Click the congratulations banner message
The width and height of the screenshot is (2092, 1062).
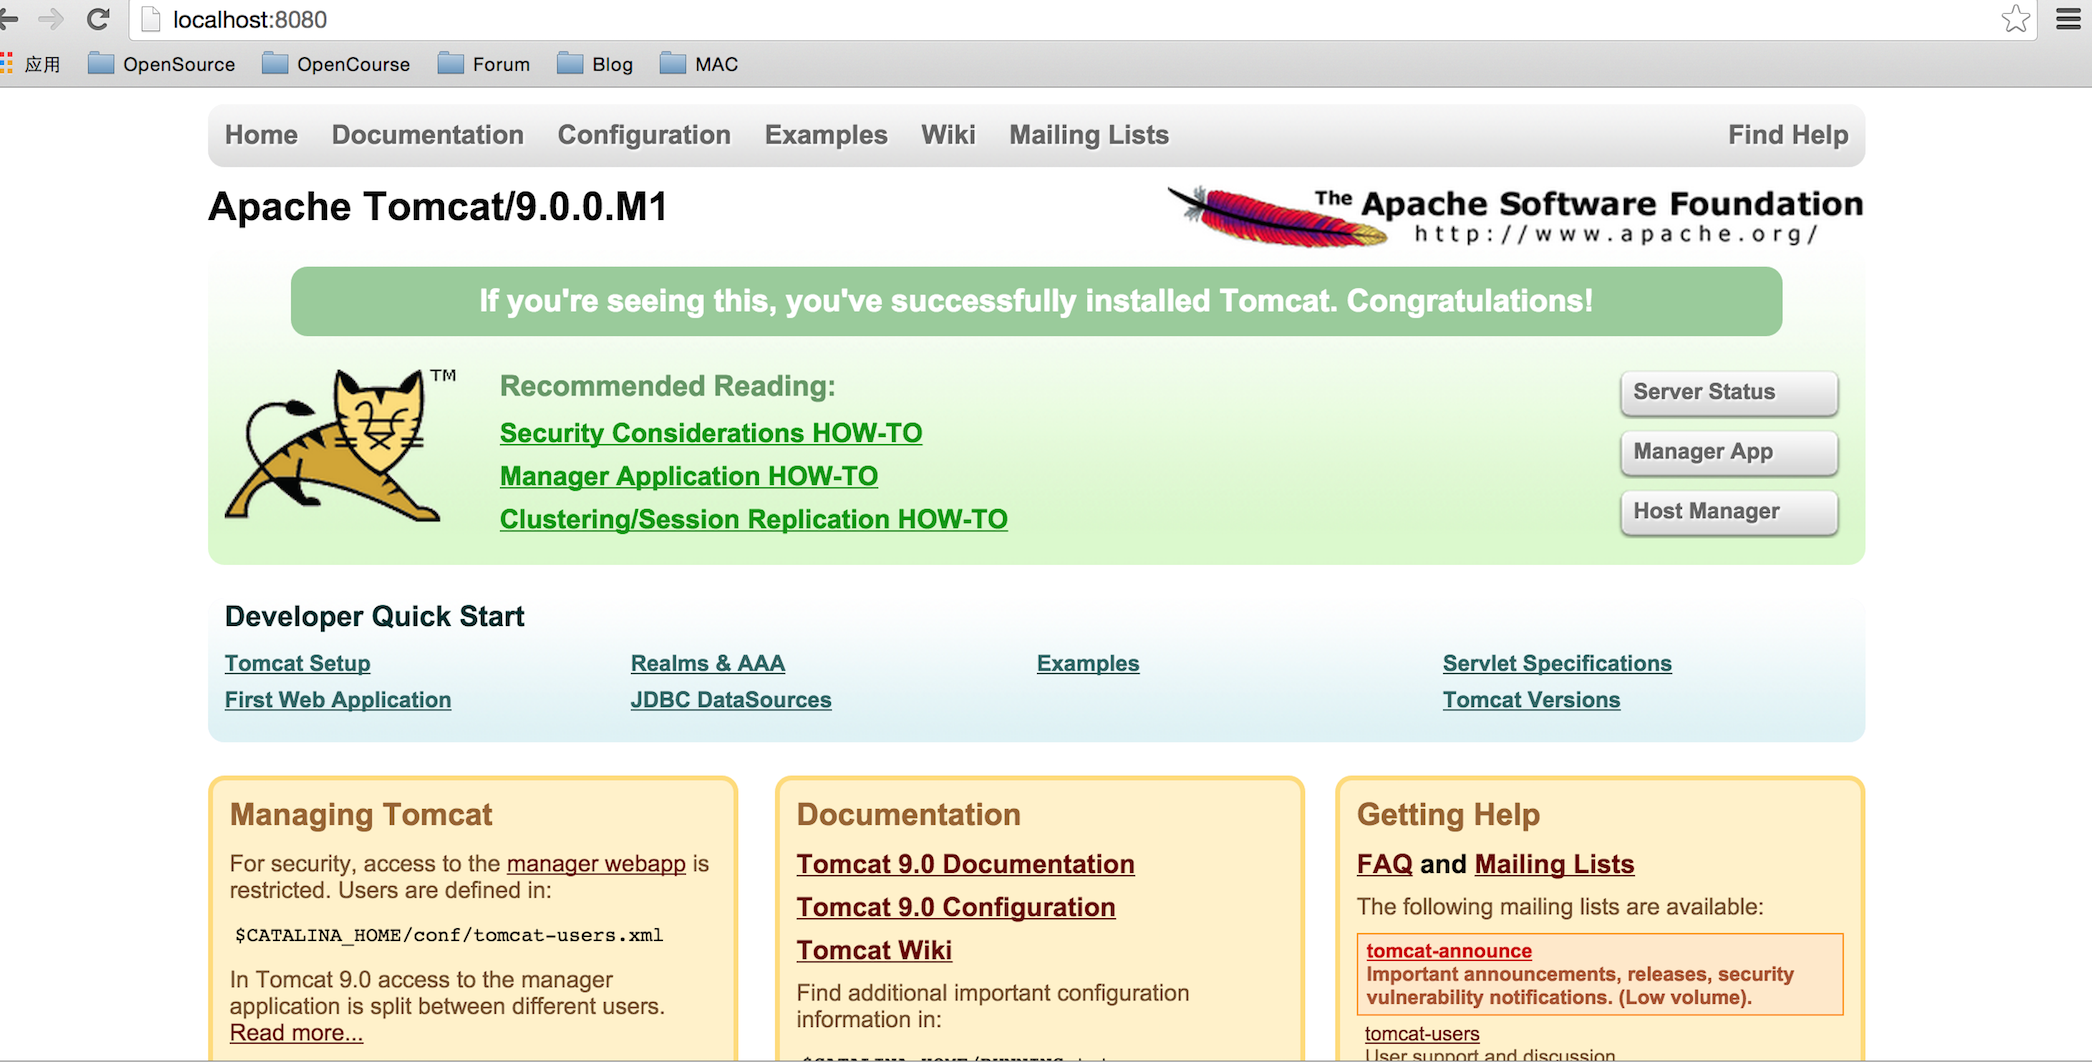pyautogui.click(x=1036, y=301)
